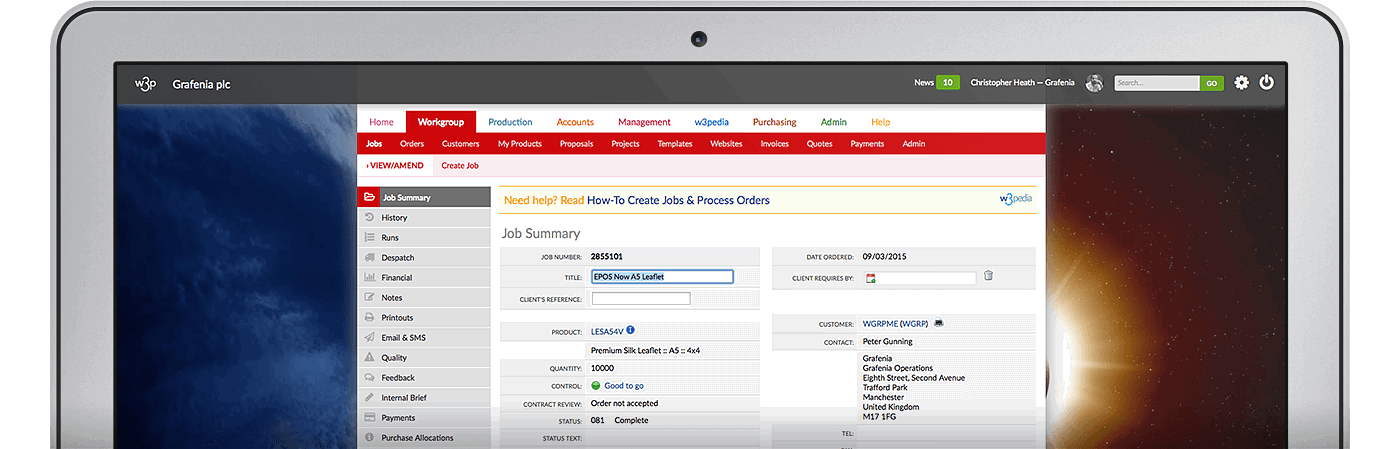
Task: Open the w3pedia logo link in help banner
Action: click(x=1015, y=199)
